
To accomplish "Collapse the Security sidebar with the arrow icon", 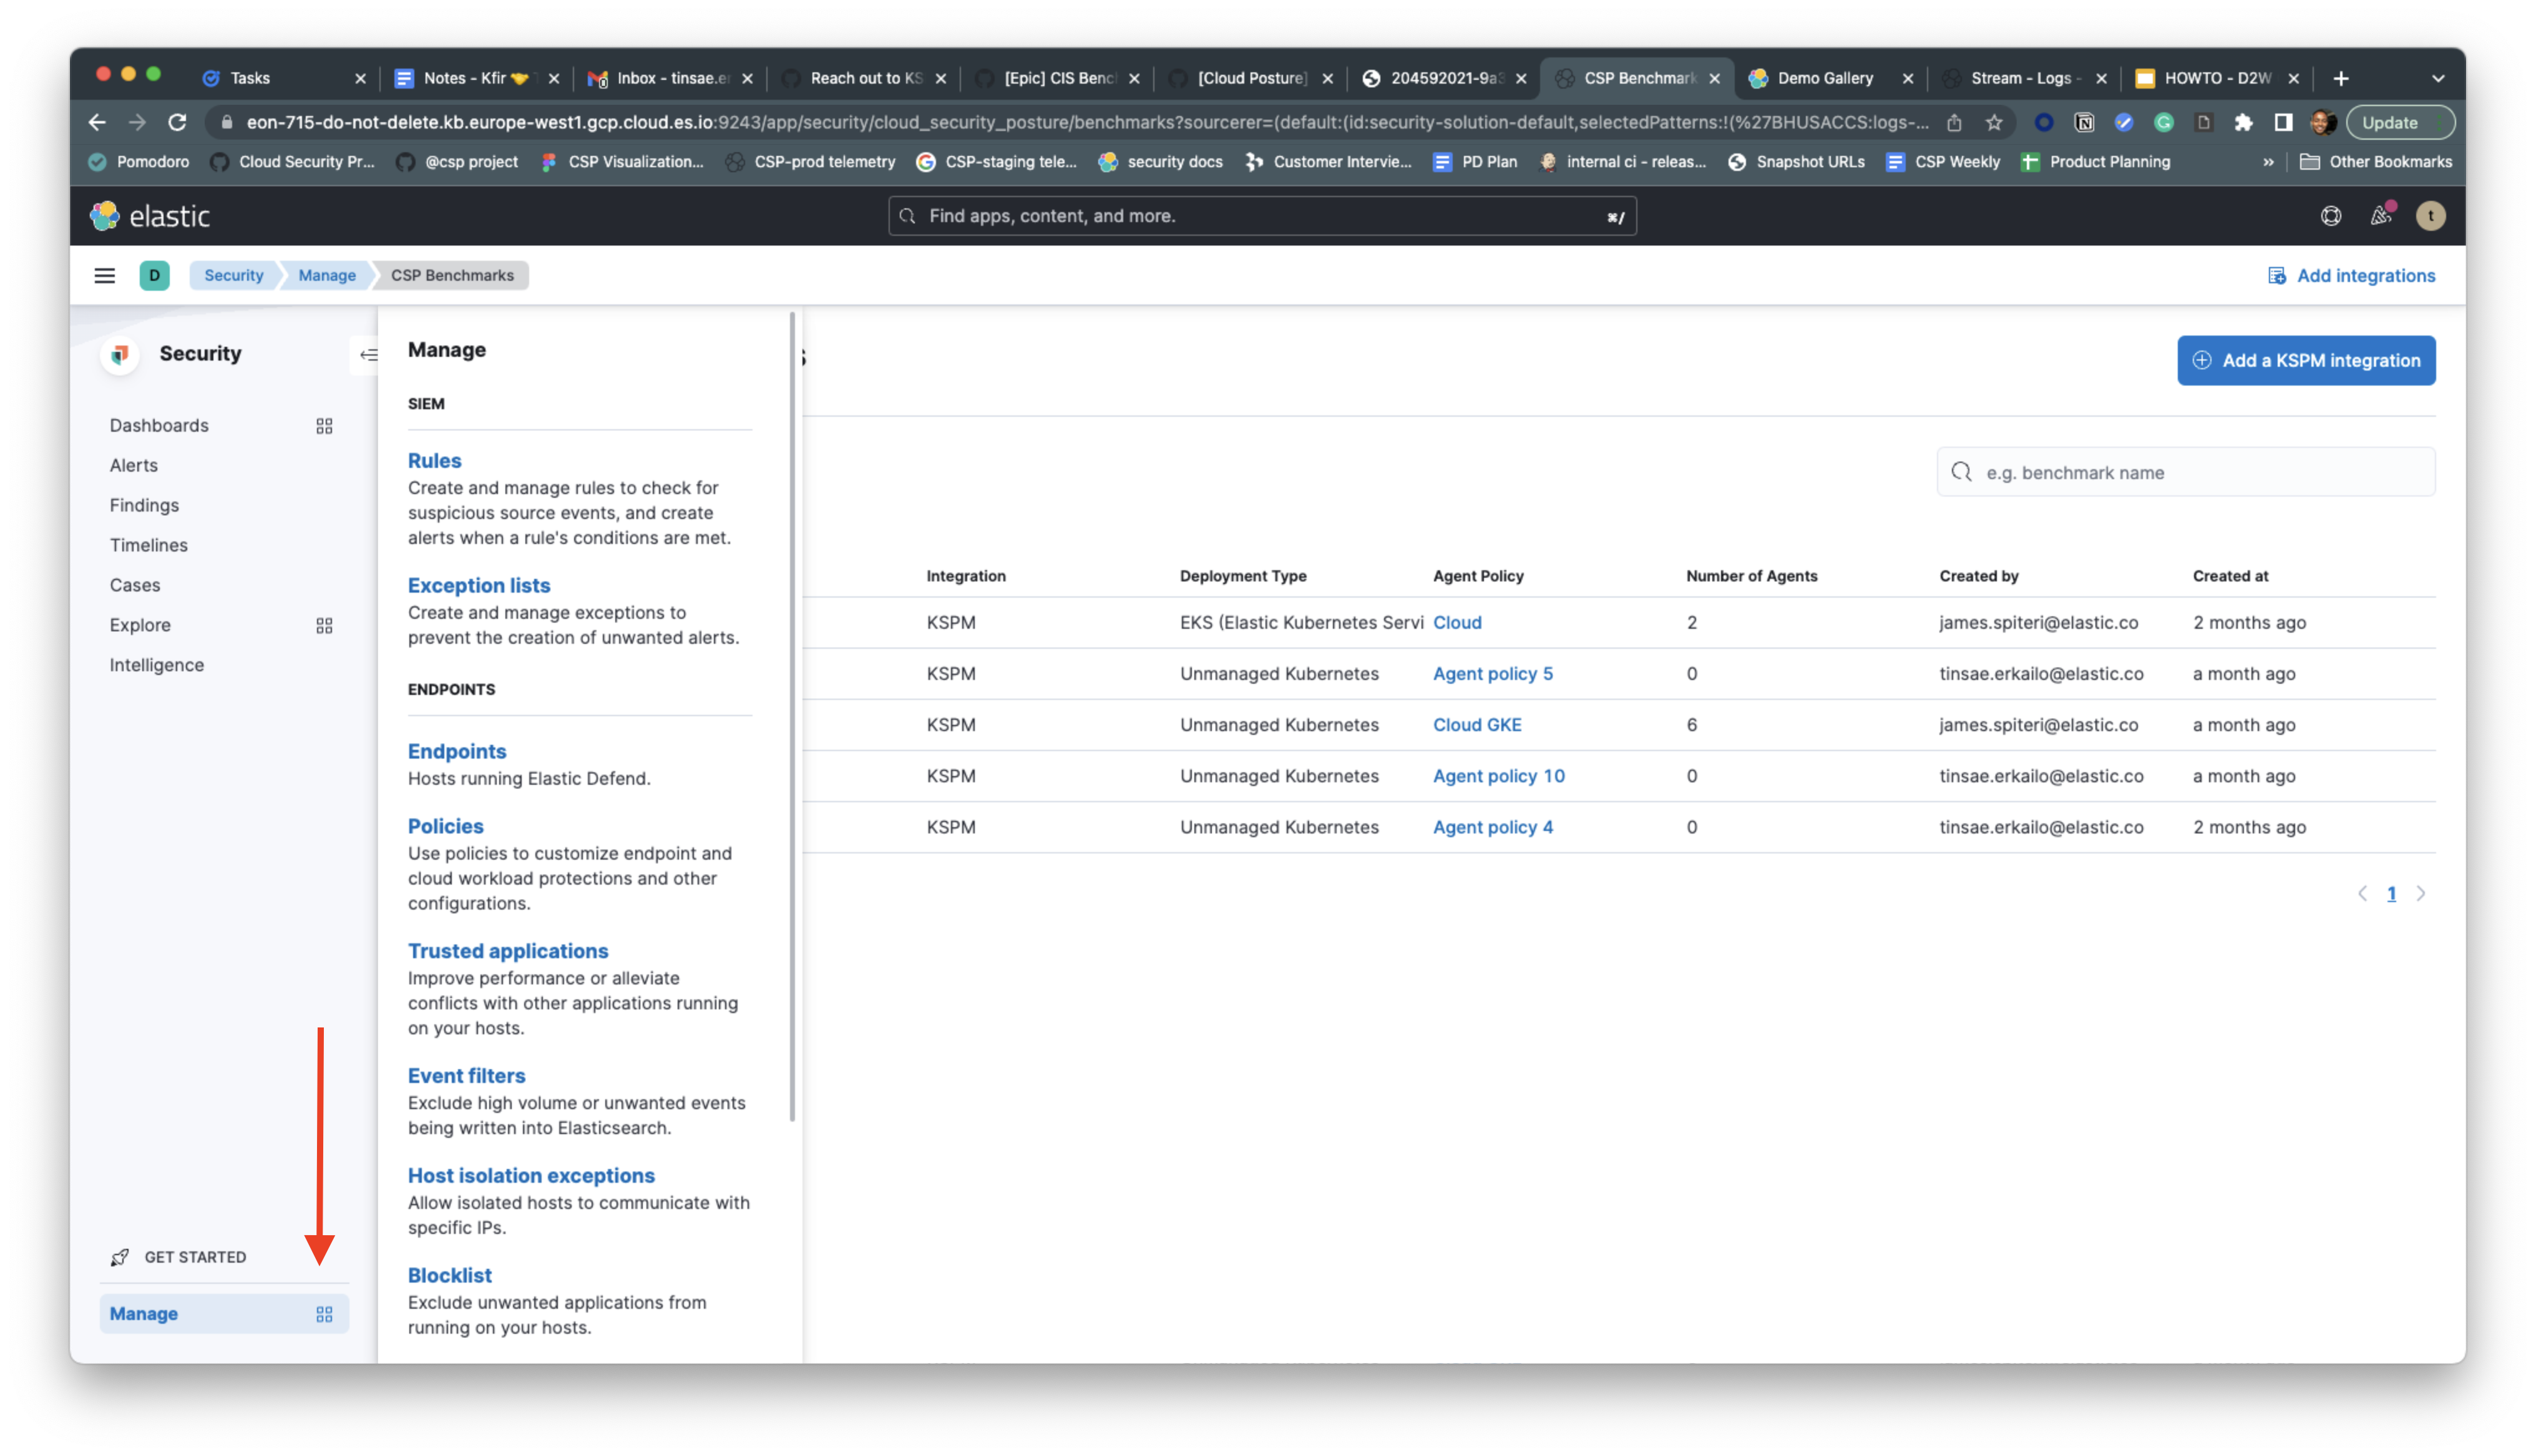I will tap(369, 354).
